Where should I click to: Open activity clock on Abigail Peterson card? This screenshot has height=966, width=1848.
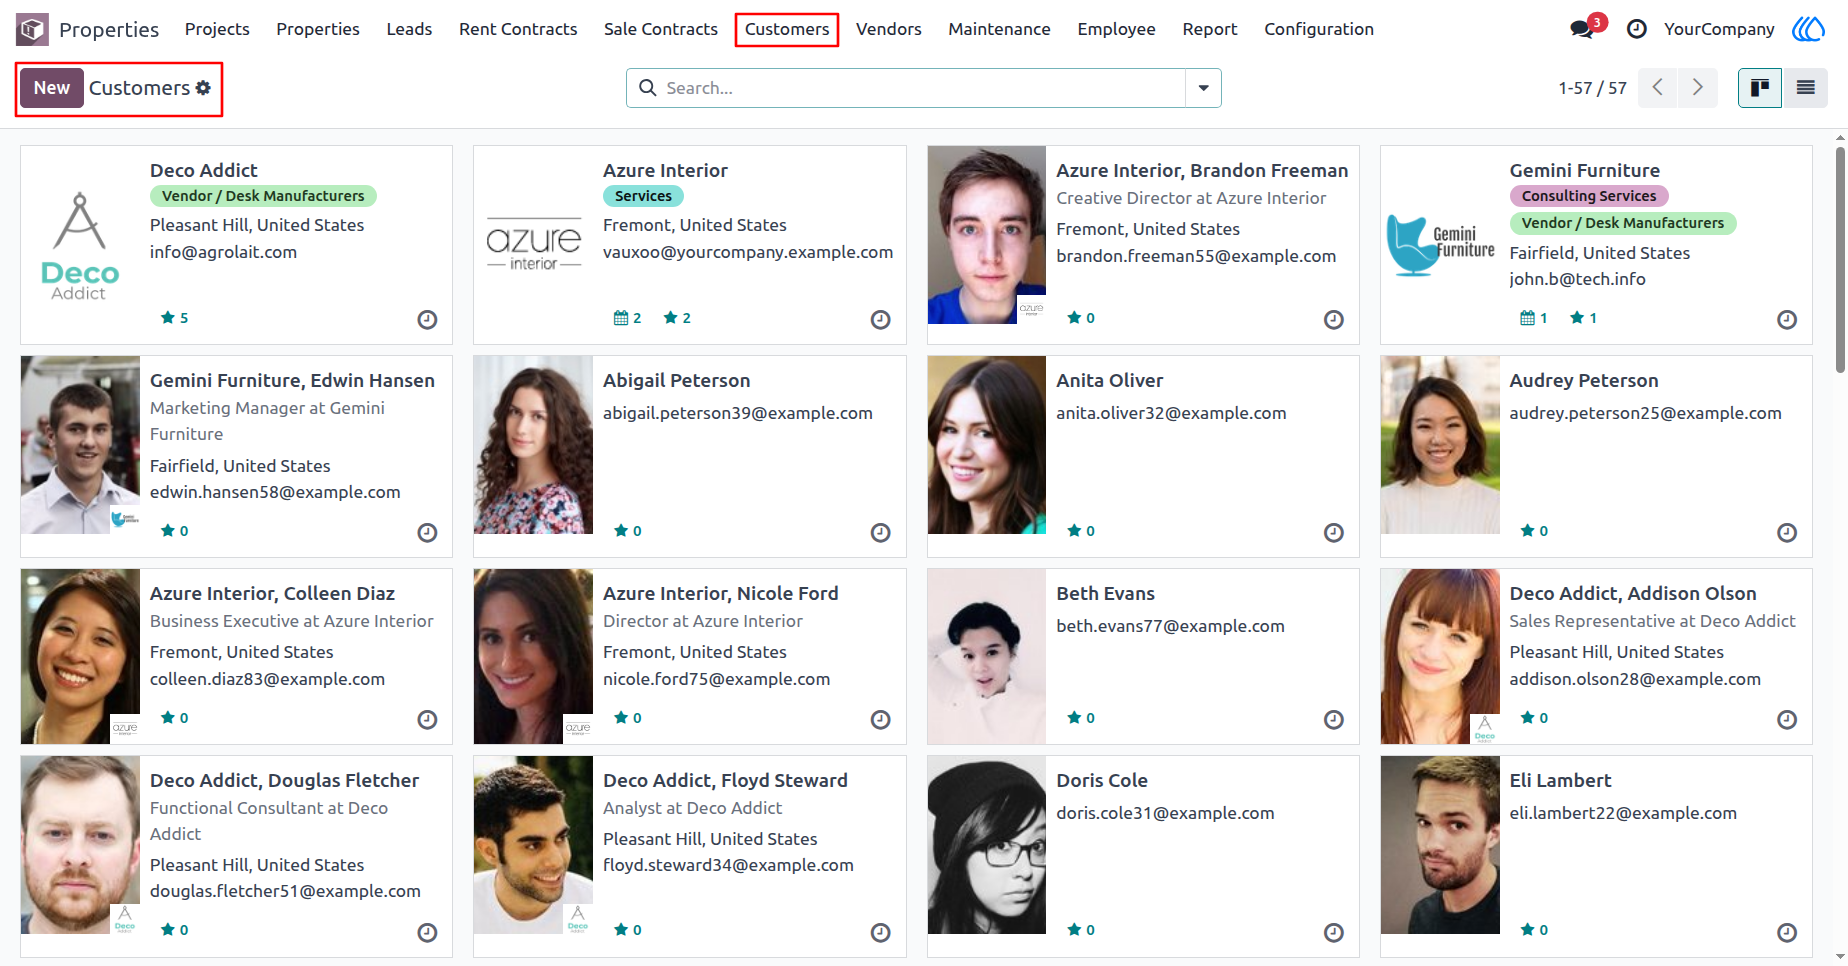[880, 533]
